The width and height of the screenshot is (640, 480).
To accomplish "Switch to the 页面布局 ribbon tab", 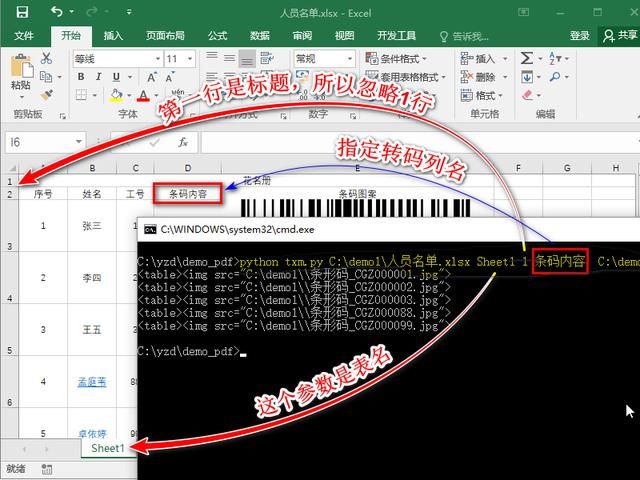I will (x=165, y=36).
